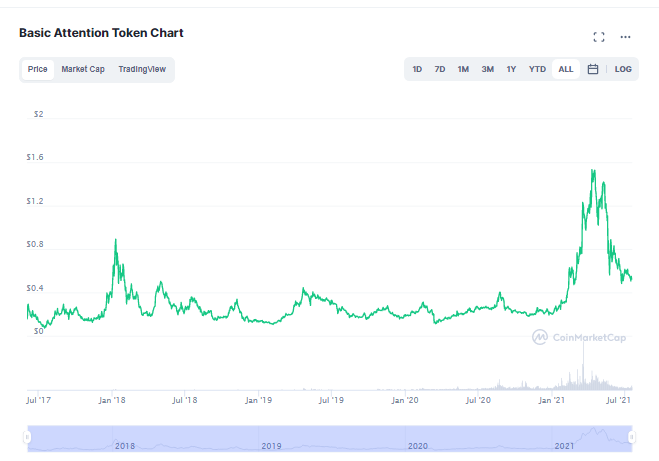Open the calendar date range picker
The width and height of the screenshot is (659, 461).
pyautogui.click(x=593, y=69)
